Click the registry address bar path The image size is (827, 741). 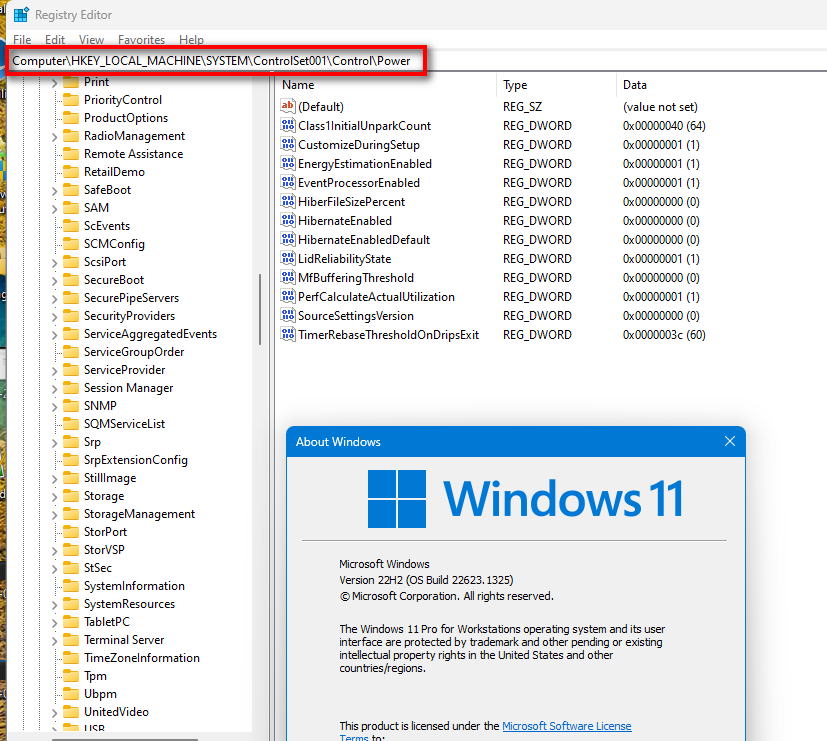point(211,61)
